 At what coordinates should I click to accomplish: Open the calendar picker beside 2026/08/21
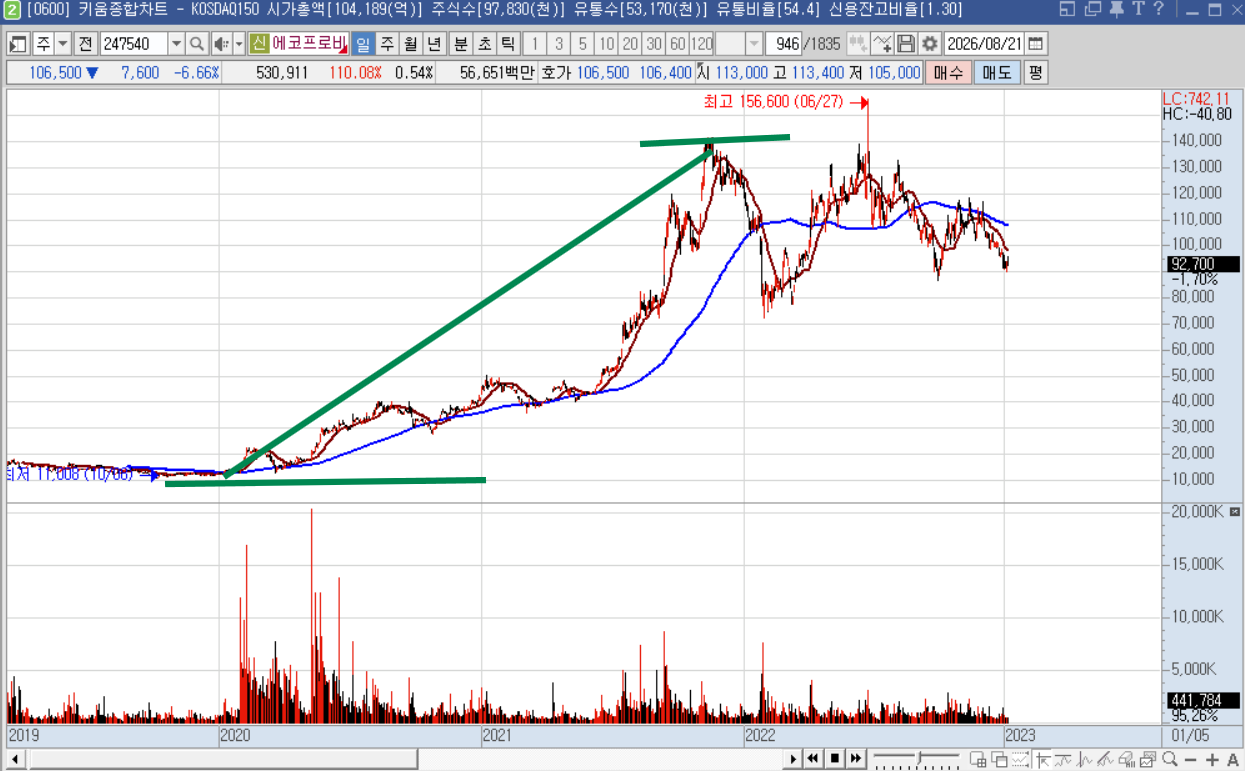1035,44
